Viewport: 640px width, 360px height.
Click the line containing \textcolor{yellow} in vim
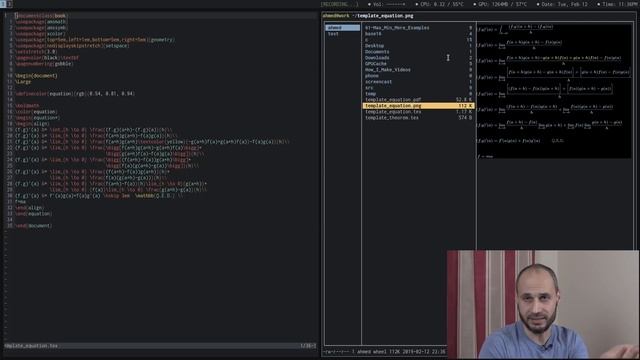(152, 142)
